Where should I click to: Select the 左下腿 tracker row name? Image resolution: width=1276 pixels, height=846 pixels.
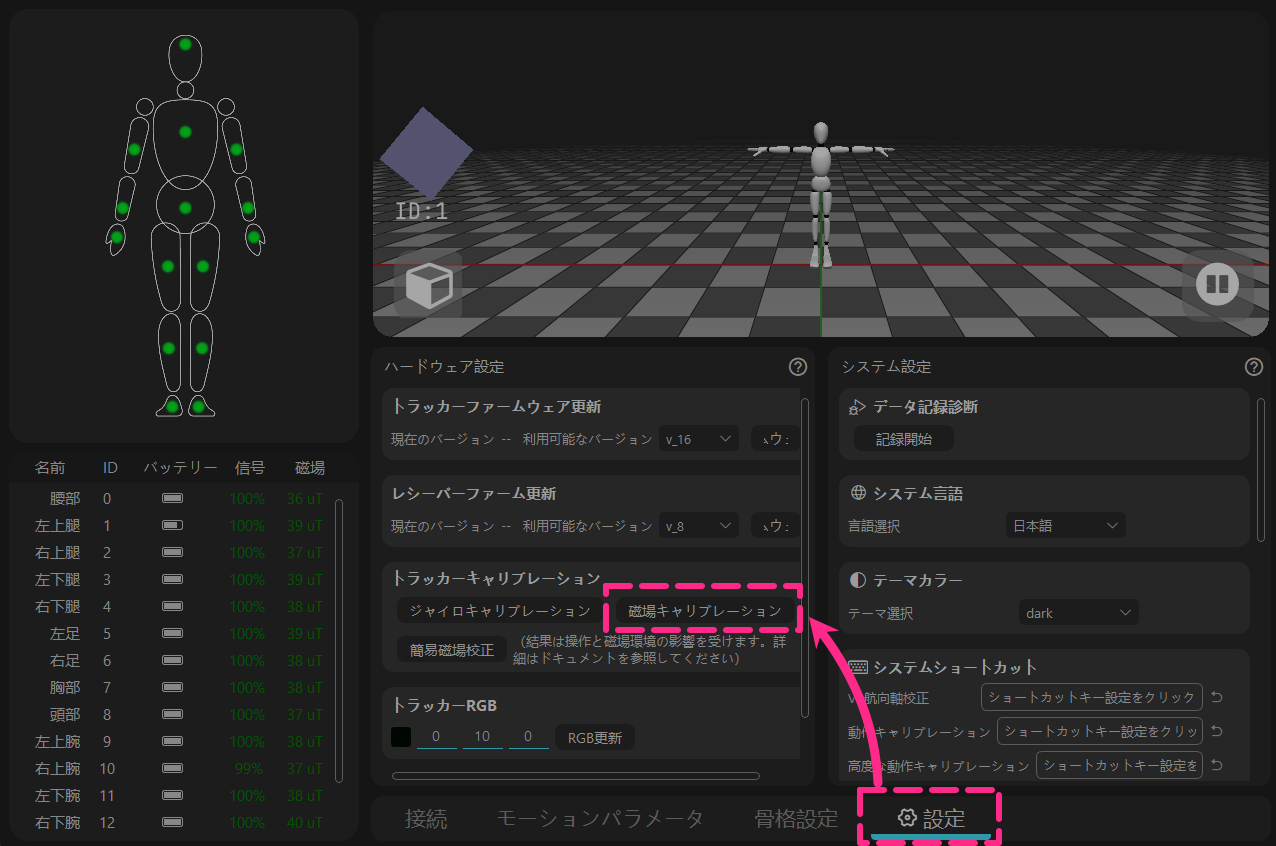pyautogui.click(x=58, y=579)
